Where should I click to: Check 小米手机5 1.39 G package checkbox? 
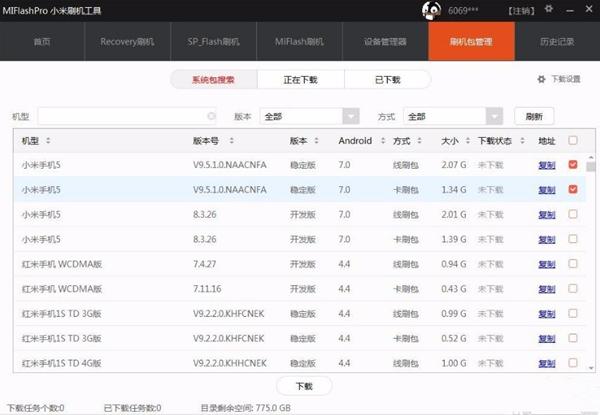[573, 239]
